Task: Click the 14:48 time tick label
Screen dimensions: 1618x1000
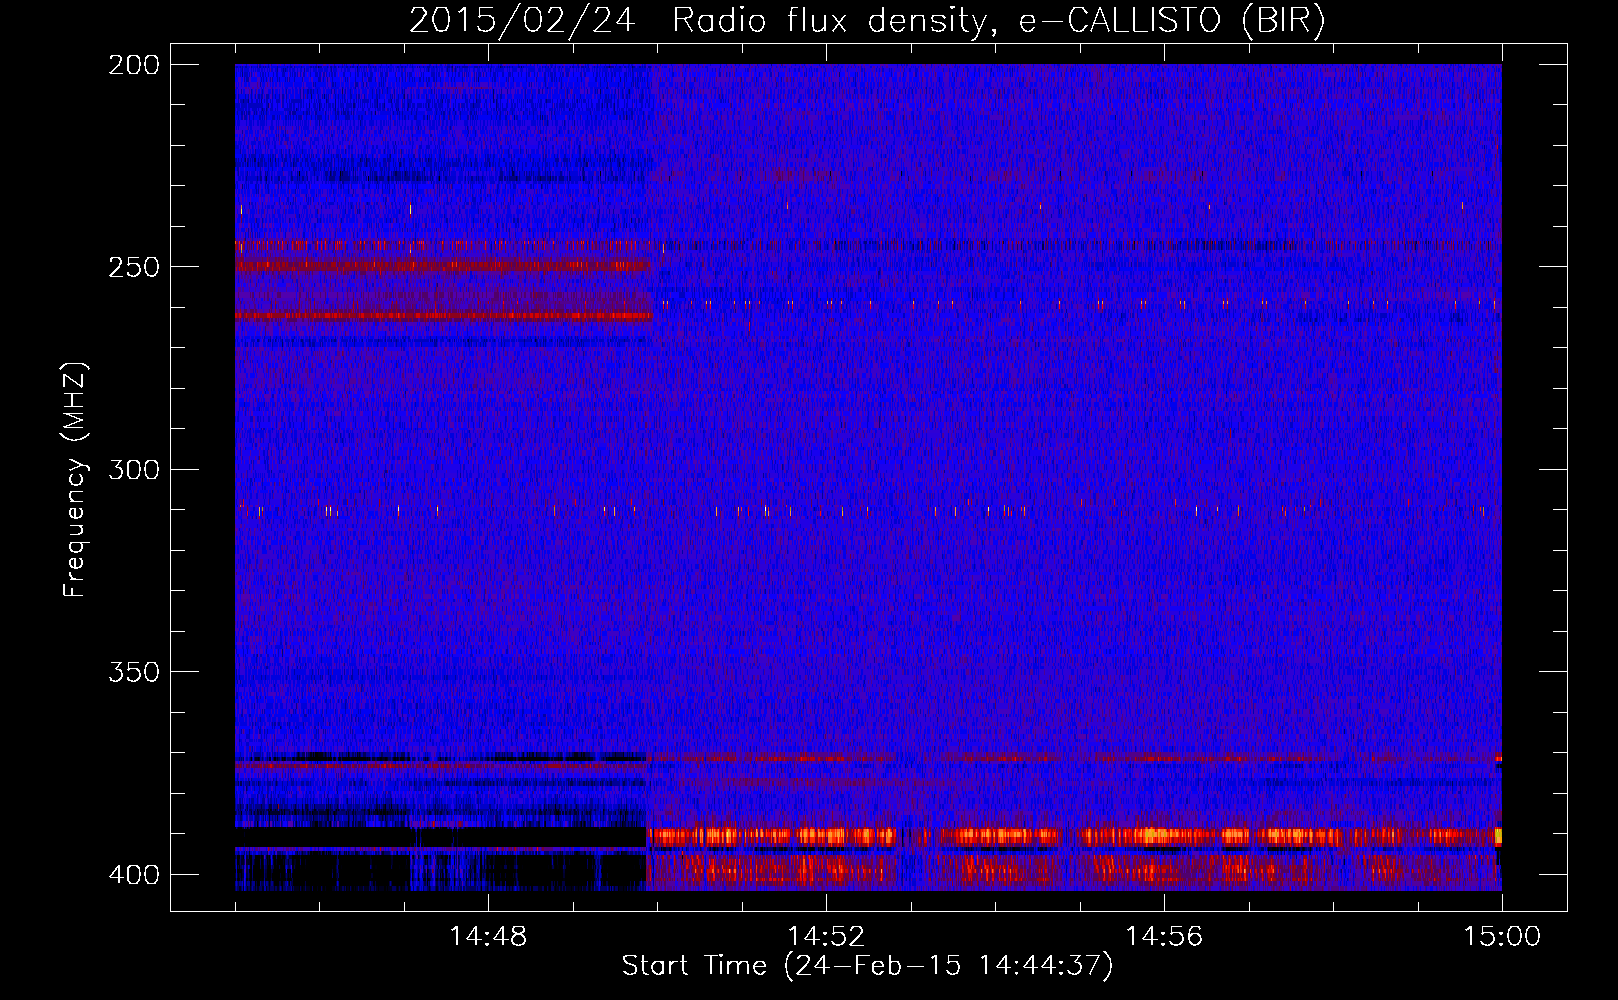Action: click(x=488, y=937)
